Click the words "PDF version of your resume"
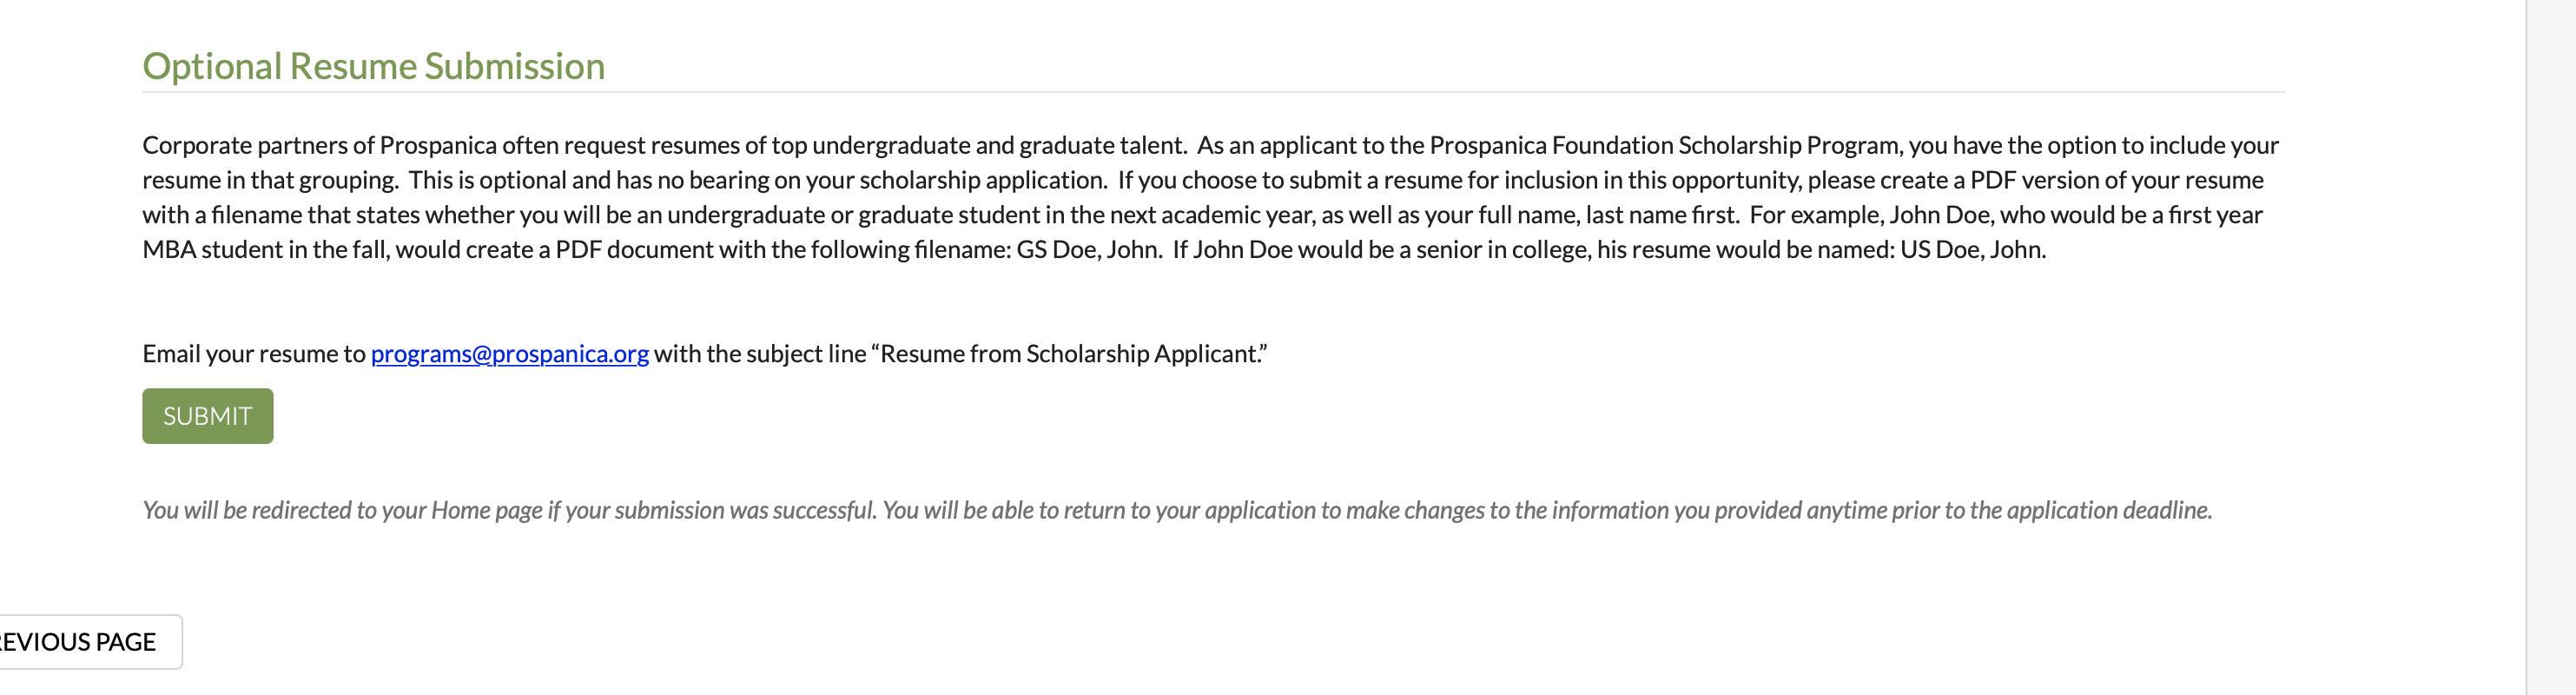Viewport: 2576px width, 695px height. (x=2116, y=180)
